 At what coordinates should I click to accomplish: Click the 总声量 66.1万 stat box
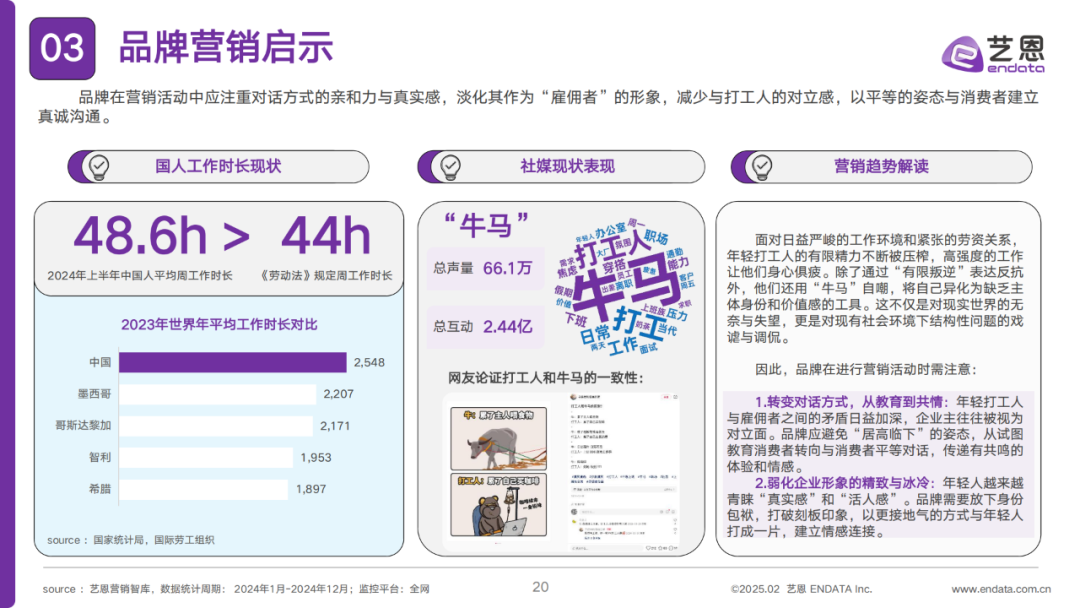click(485, 268)
